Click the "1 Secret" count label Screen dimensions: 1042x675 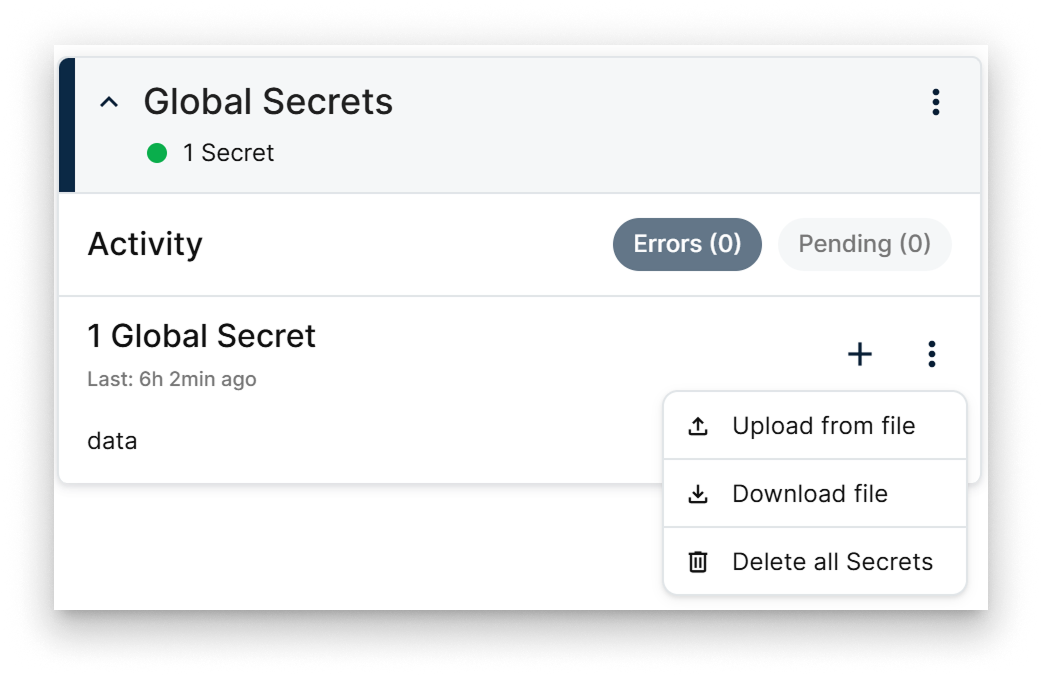(230, 153)
